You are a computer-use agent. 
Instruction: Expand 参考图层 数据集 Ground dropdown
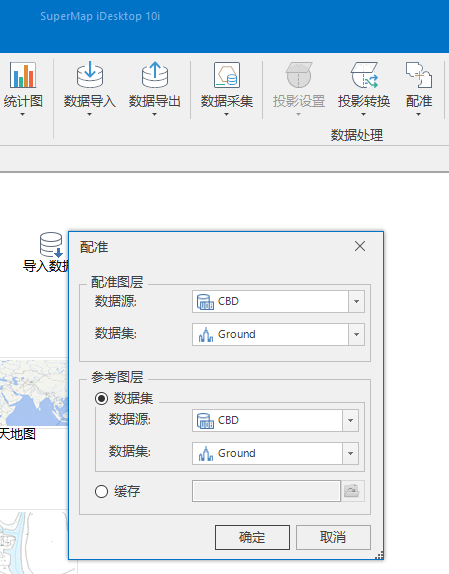(350, 453)
